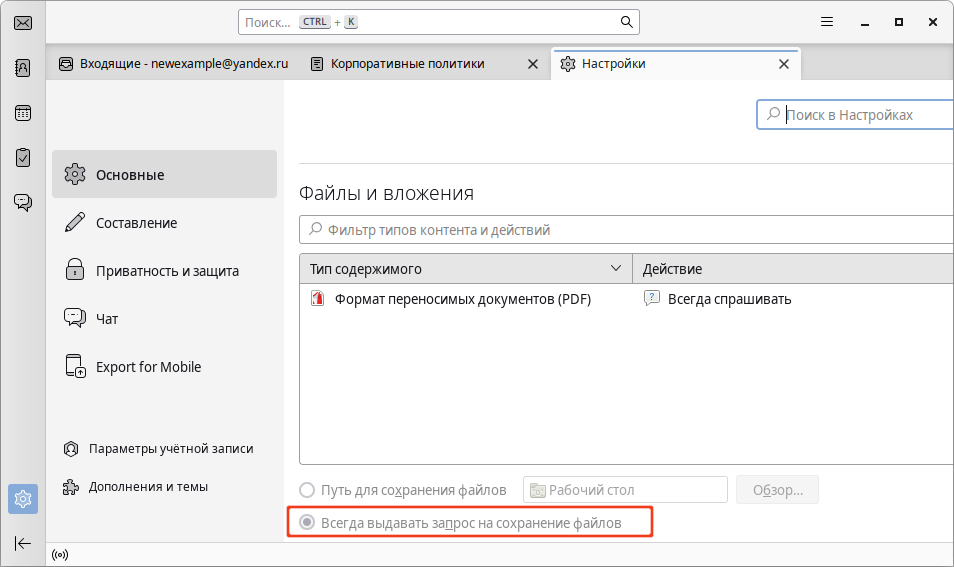The image size is (954, 567).
Task: Select "Путь для сохранения файлов" radio button
Action: point(308,490)
